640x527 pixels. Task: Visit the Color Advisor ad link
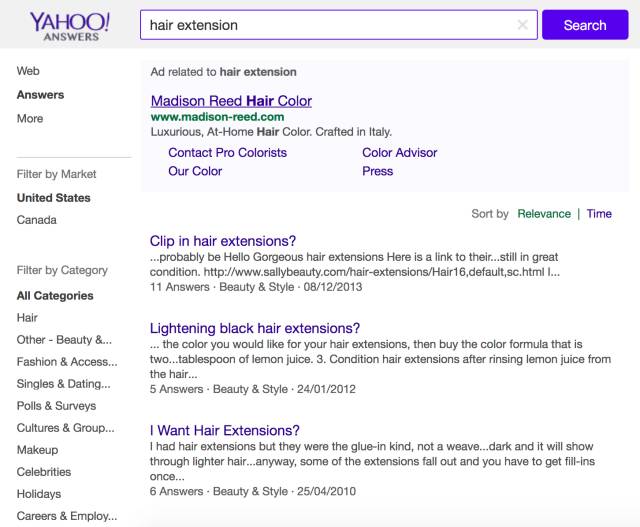pyautogui.click(x=400, y=153)
